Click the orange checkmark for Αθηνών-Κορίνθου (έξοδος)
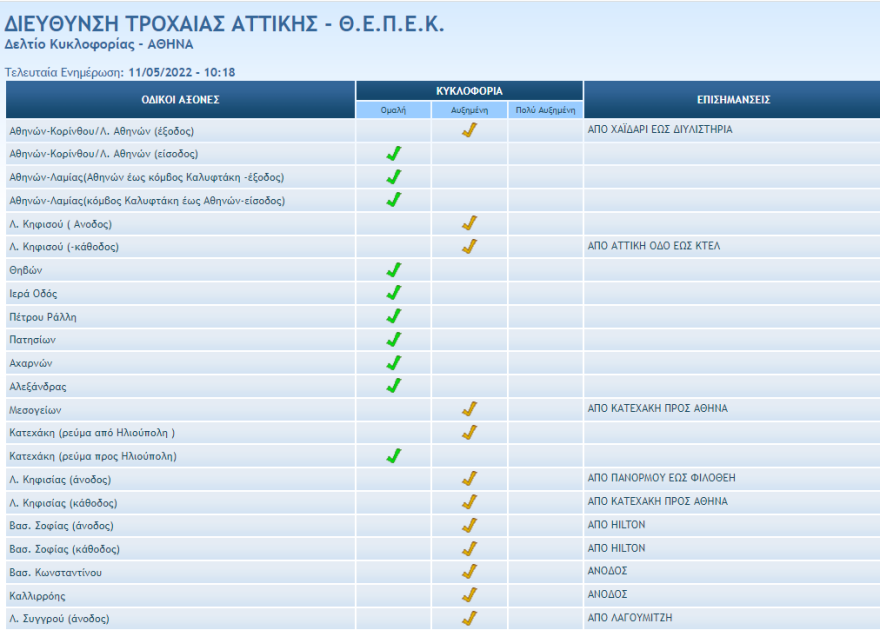Screen dimensions: 880x630 click(x=469, y=130)
